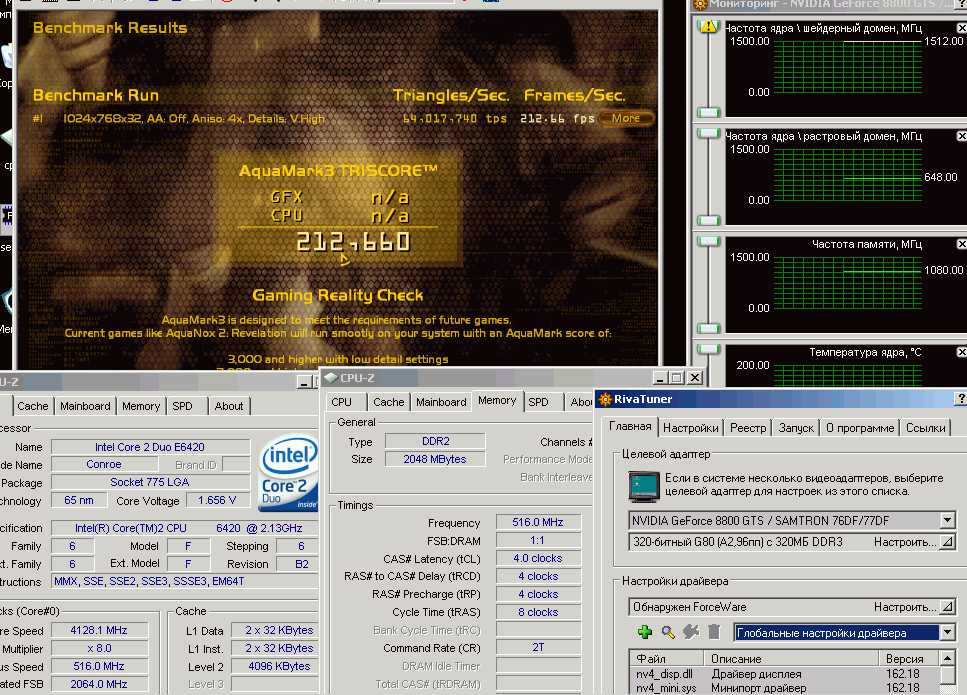Click the monitoring window title bar icon
The width and height of the screenshot is (967, 695).
(700, 5)
